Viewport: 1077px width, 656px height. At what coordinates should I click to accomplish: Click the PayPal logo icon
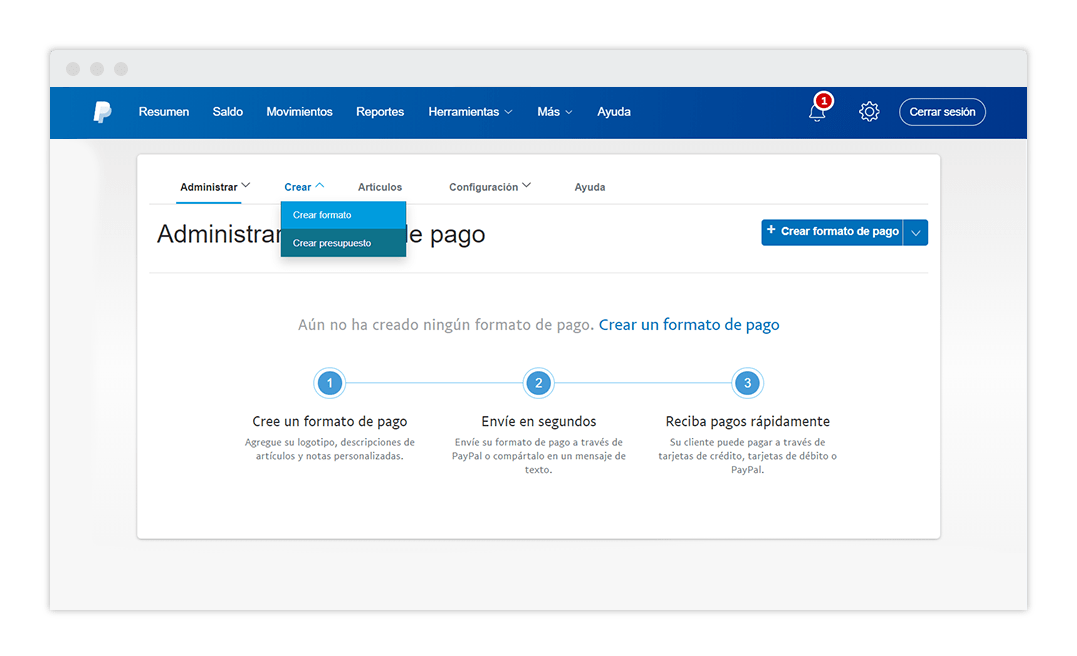102,112
